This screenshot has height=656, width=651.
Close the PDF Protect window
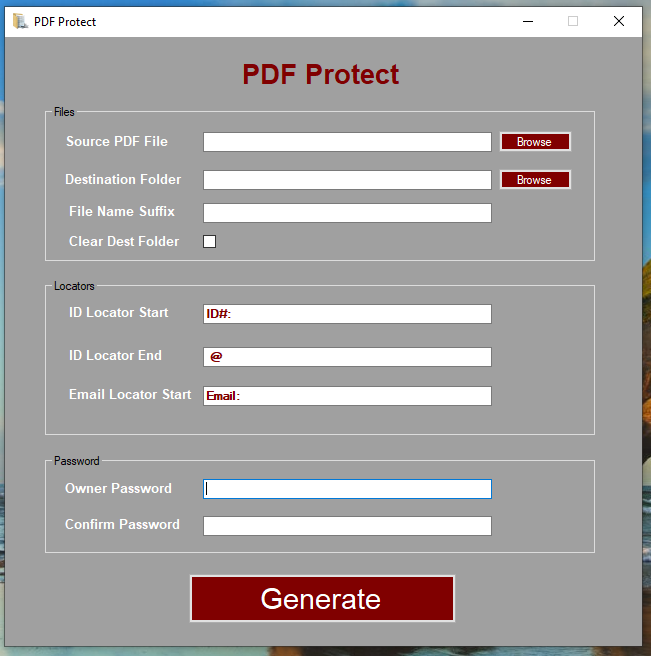pos(618,21)
